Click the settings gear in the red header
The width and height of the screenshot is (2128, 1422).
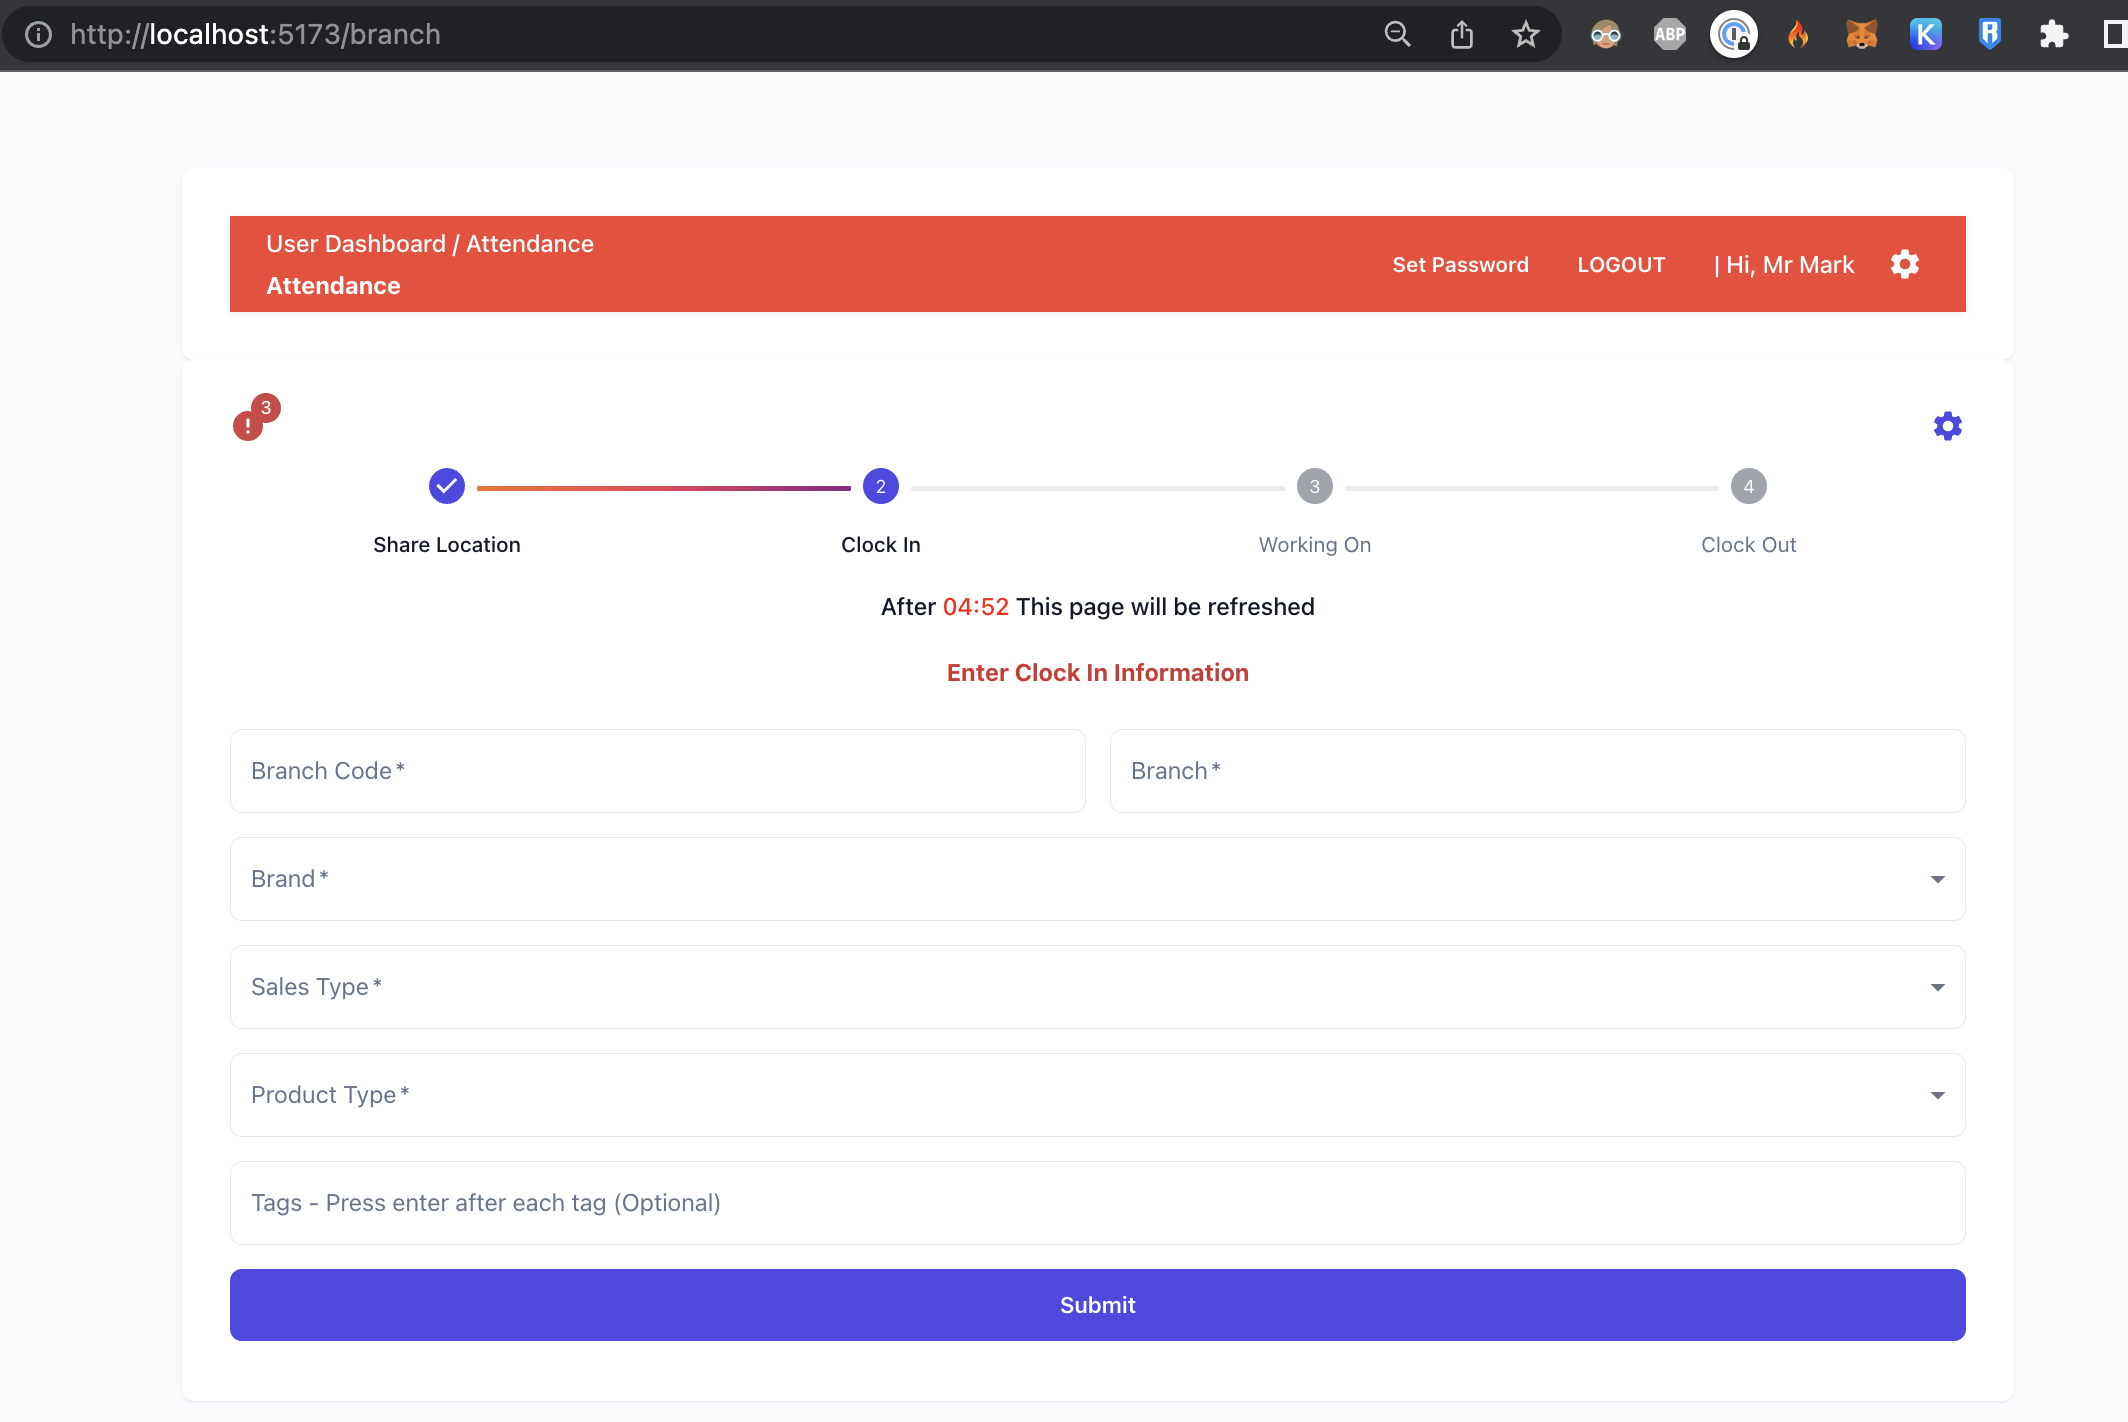pos(1904,264)
